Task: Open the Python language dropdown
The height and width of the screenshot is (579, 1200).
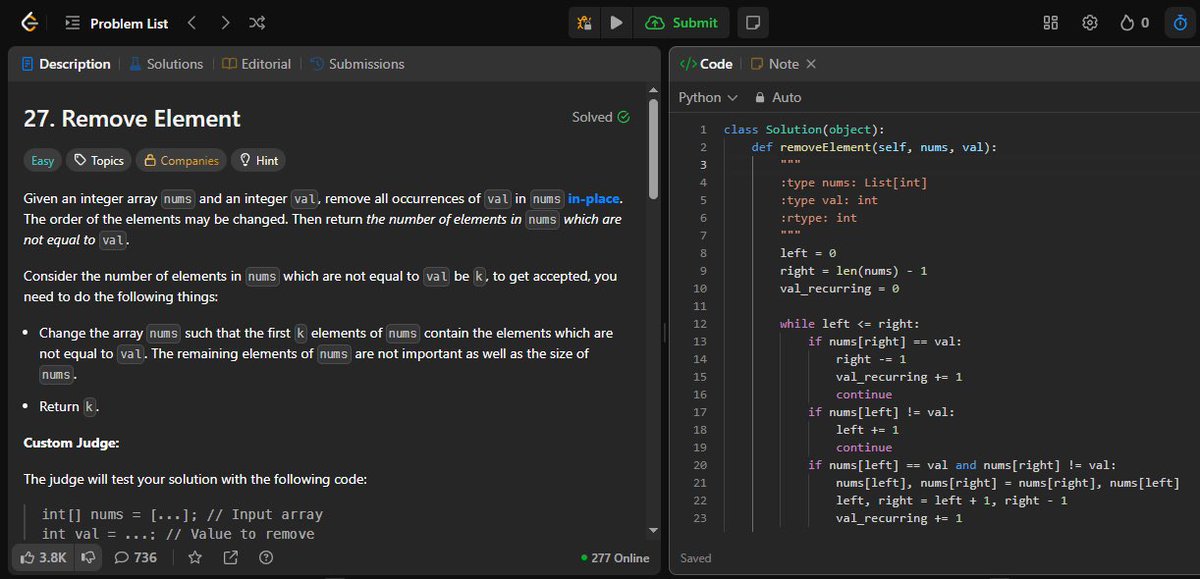Action: 708,97
